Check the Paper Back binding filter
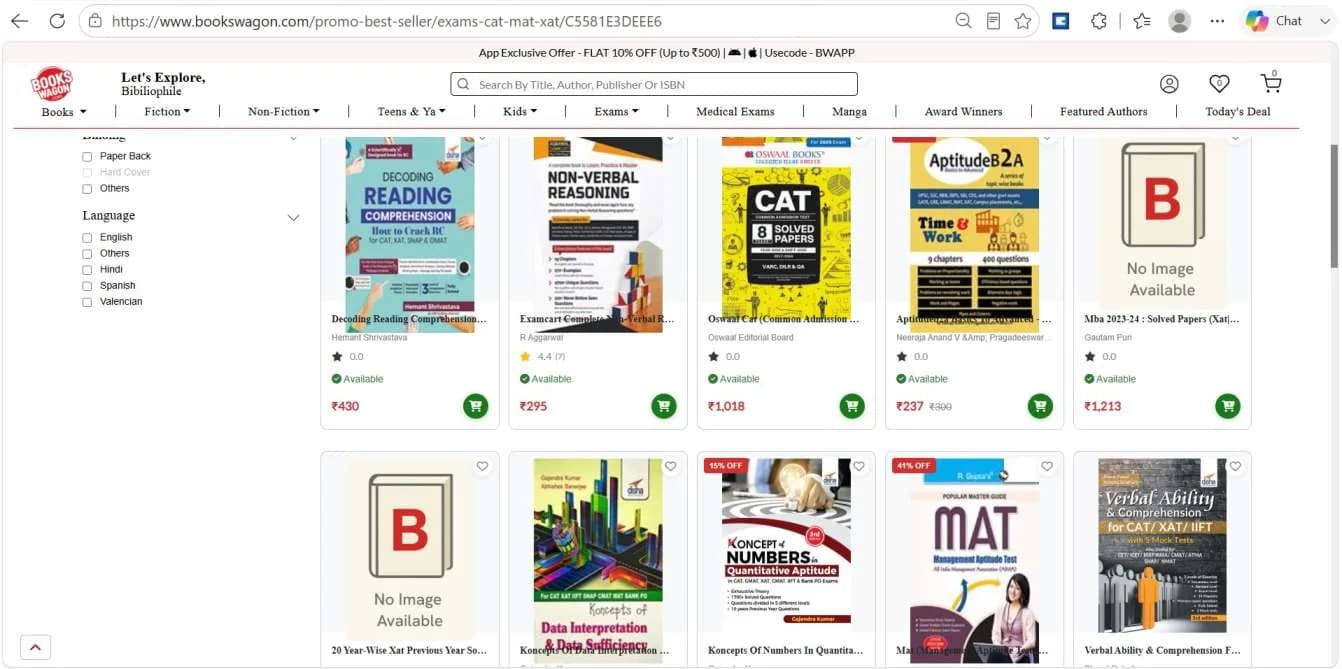1342x669 pixels. (87, 157)
